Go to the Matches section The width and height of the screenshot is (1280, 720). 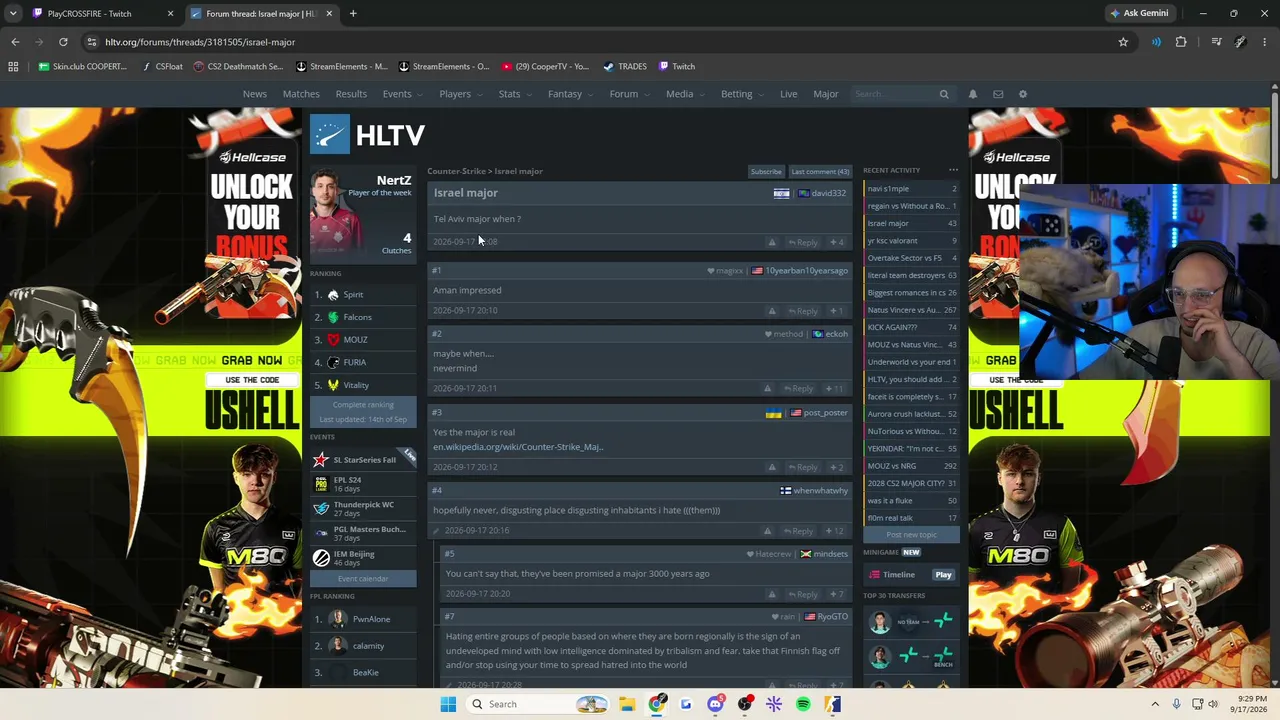301,94
